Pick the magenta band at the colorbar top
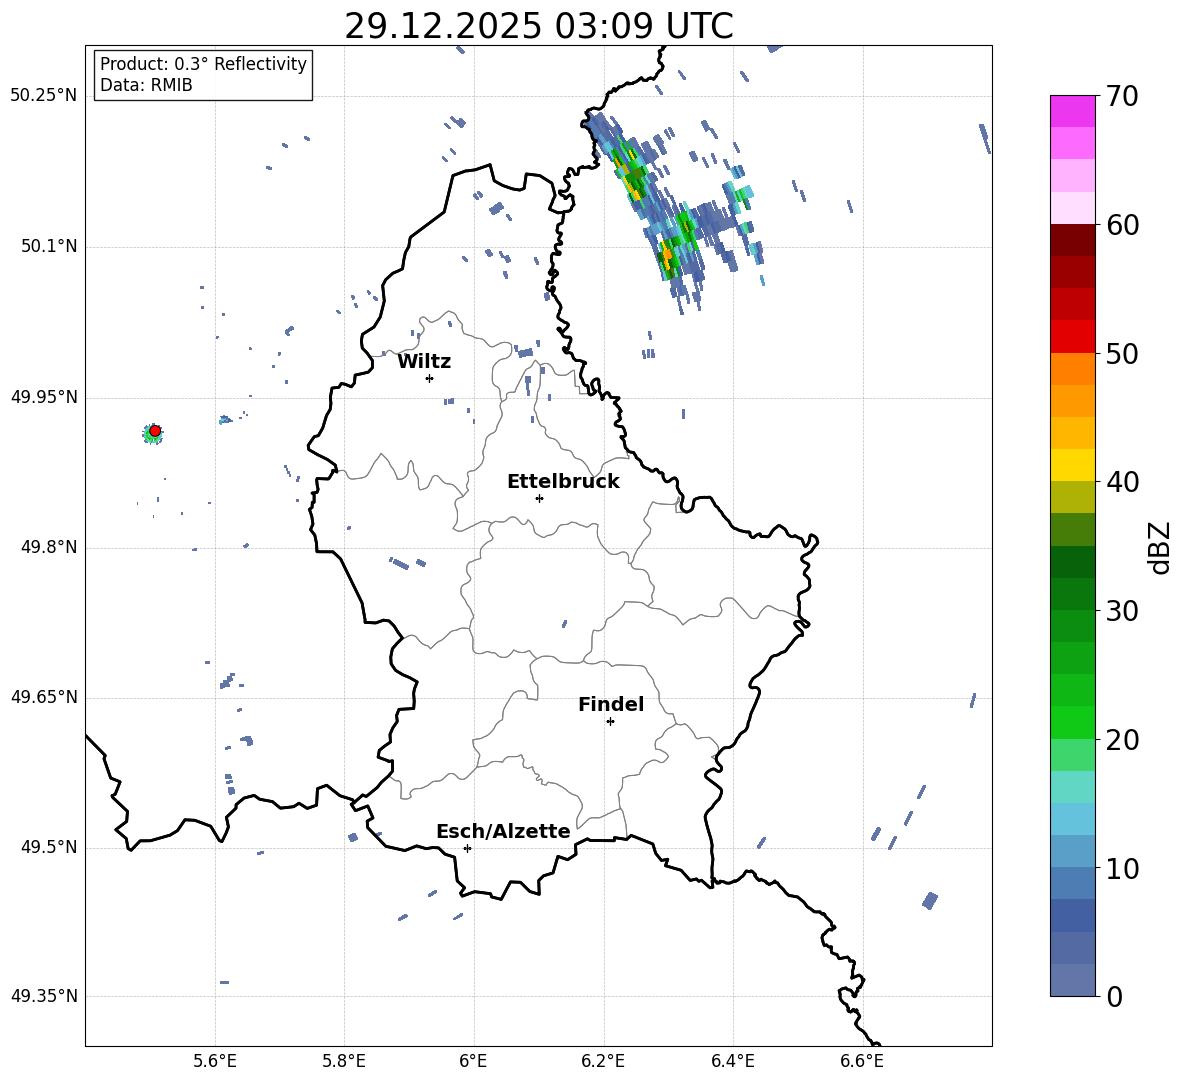Viewport: 1184px width, 1081px height. (1072, 111)
